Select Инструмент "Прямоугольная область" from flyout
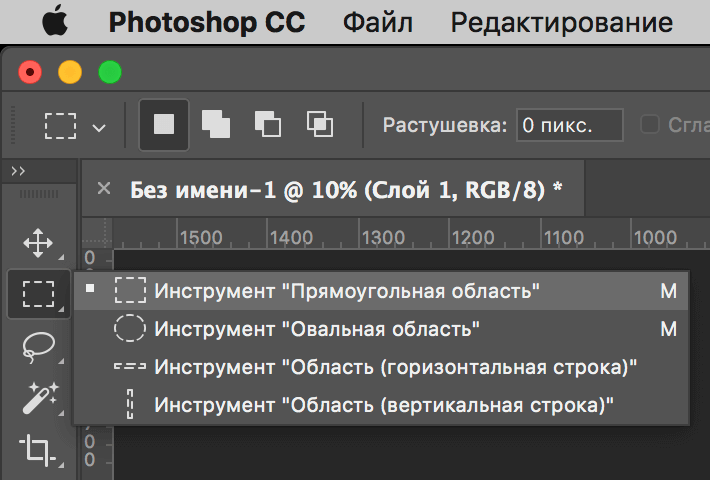Viewport: 710px width, 480px height. point(381,291)
